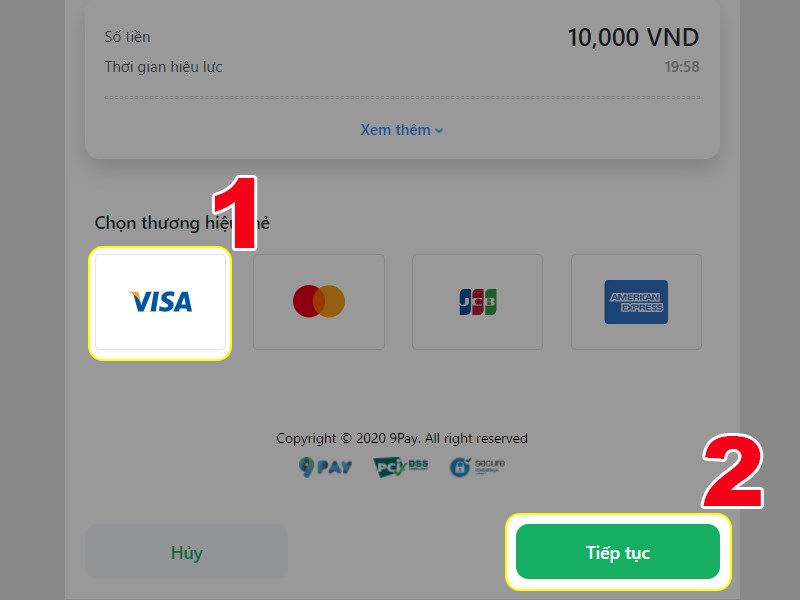Click the red number 2 annotation
This screenshot has width=800, height=600.
coord(733,471)
